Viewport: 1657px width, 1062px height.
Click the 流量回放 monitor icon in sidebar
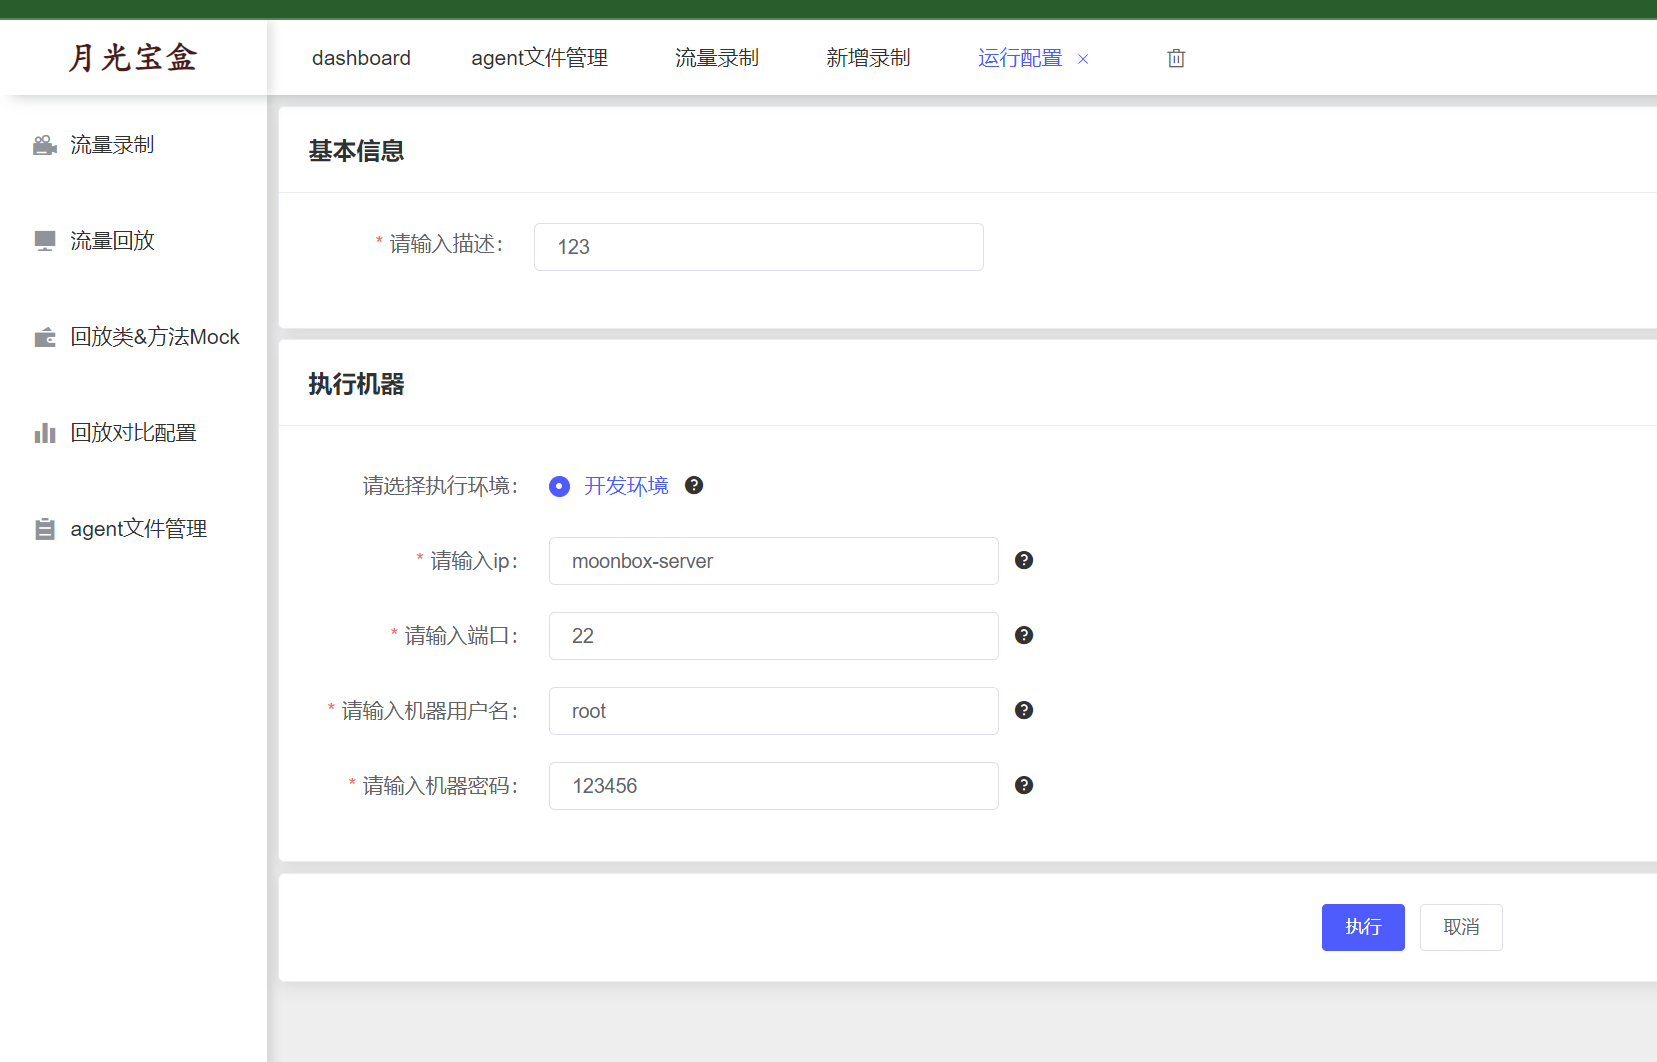click(x=45, y=241)
